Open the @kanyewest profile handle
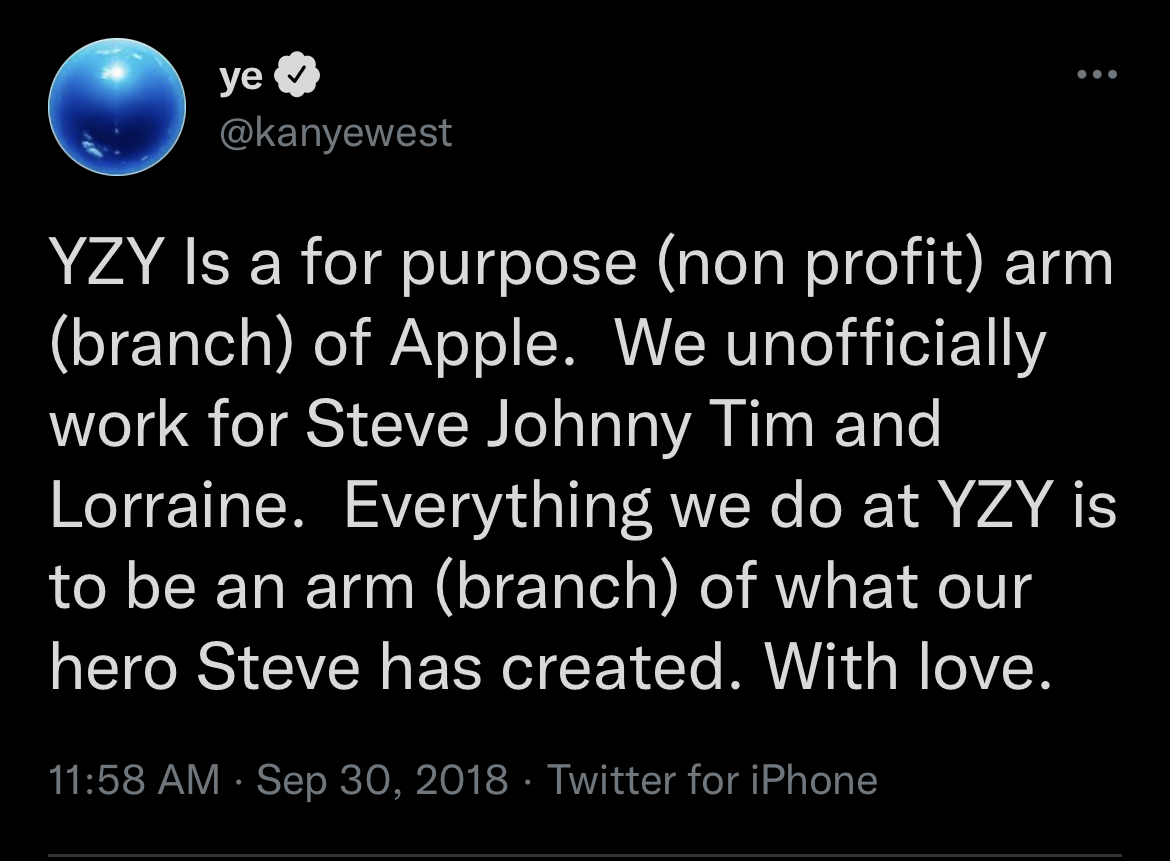This screenshot has height=861, width=1170. pos(335,131)
